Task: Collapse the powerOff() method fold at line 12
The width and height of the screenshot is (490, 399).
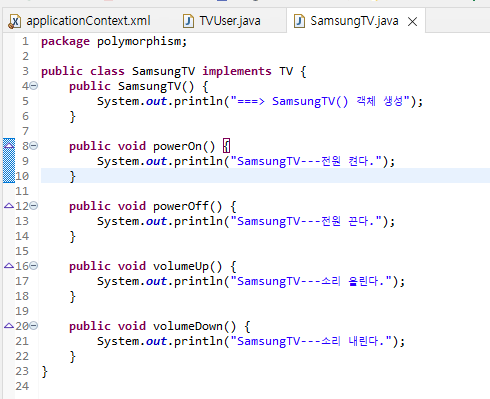Action: (34, 206)
